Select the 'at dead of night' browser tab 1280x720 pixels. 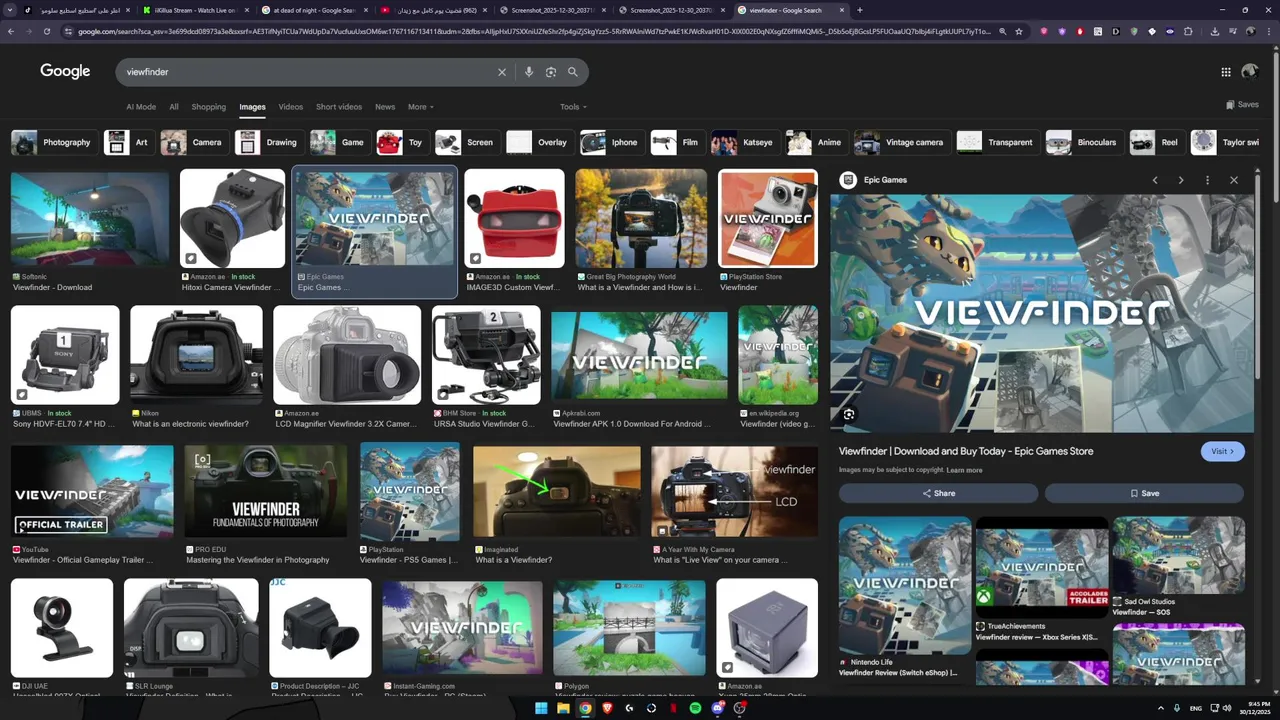pyautogui.click(x=313, y=10)
